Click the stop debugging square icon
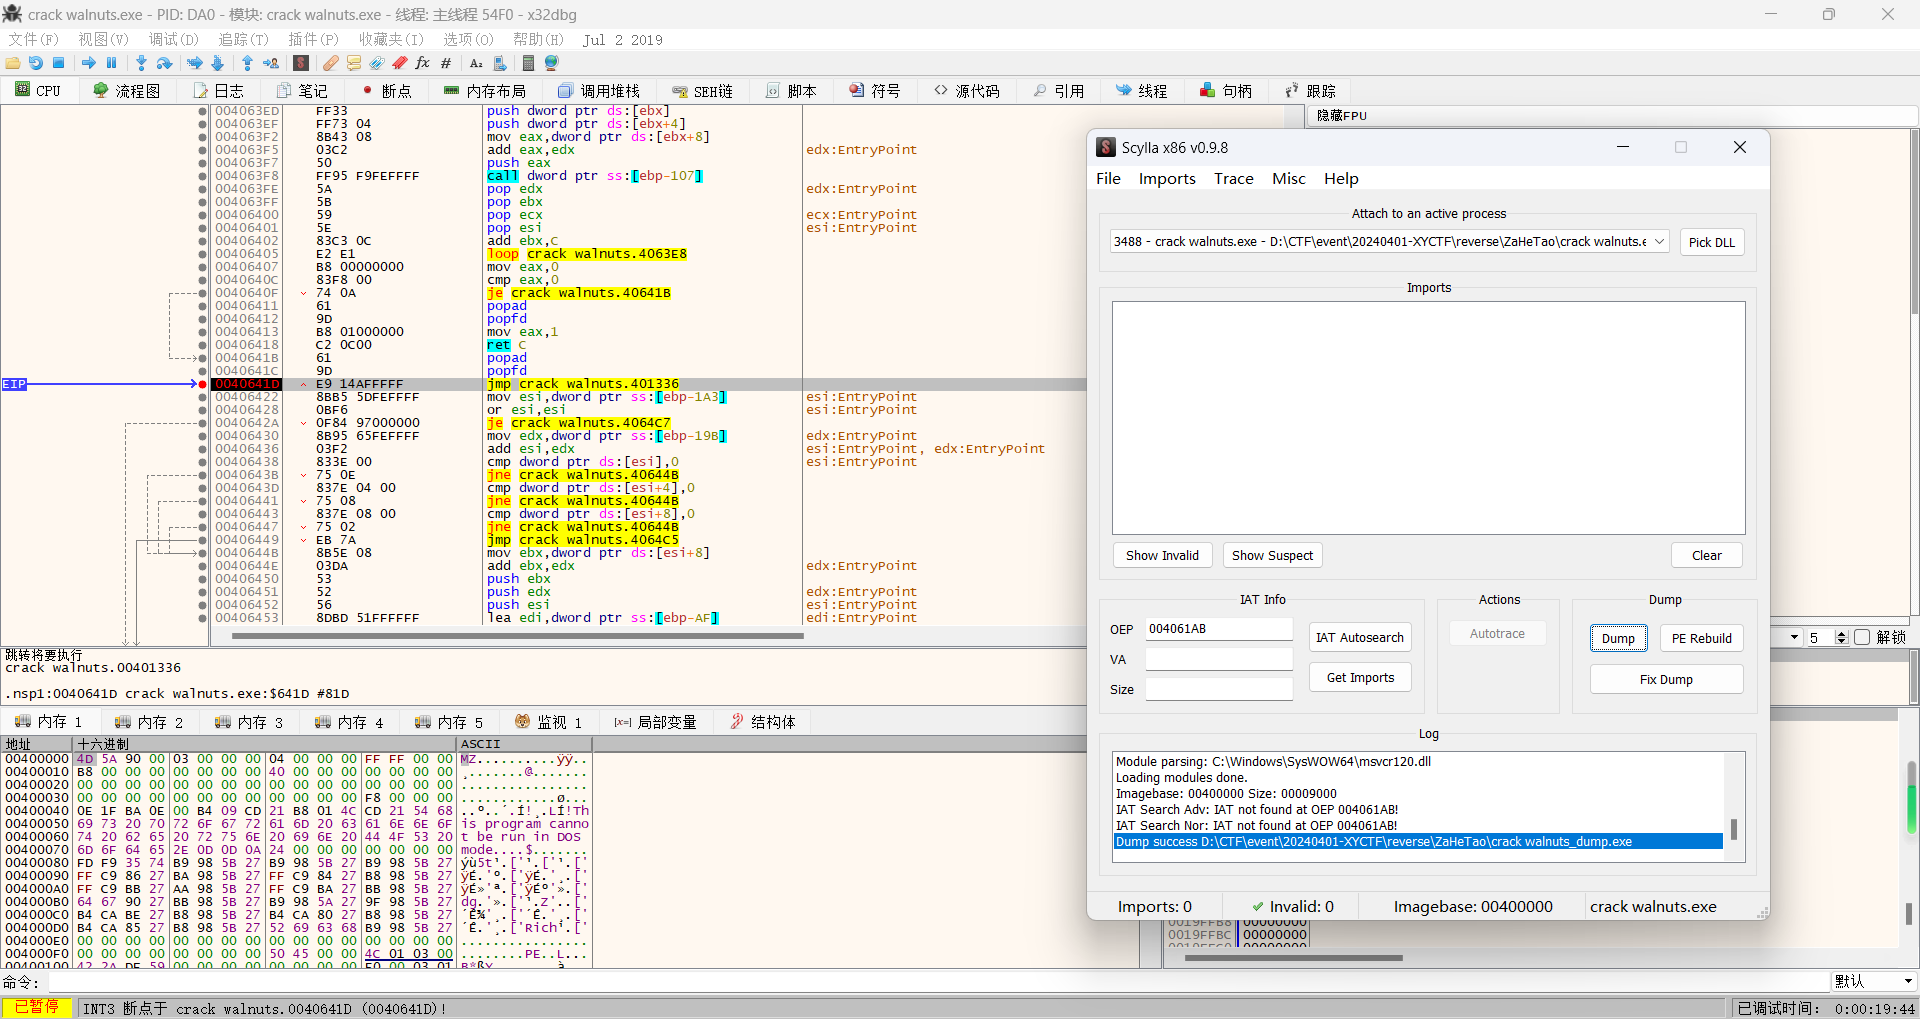Viewport: 1920px width, 1019px height. click(x=59, y=63)
